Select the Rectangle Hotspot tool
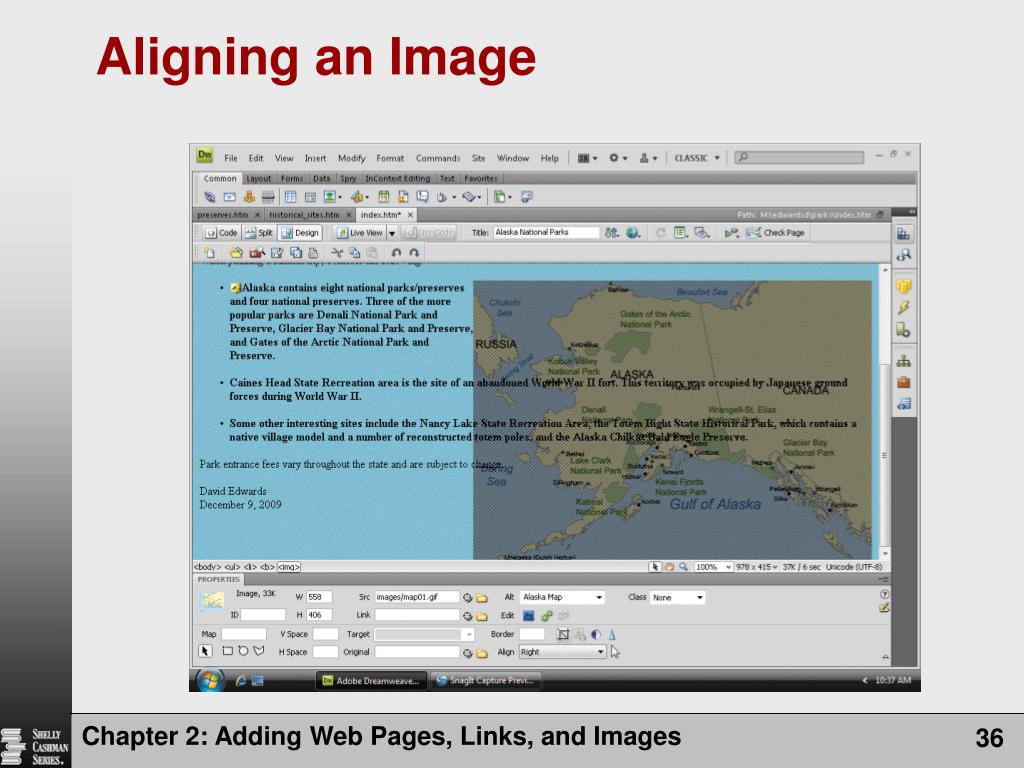 227,651
